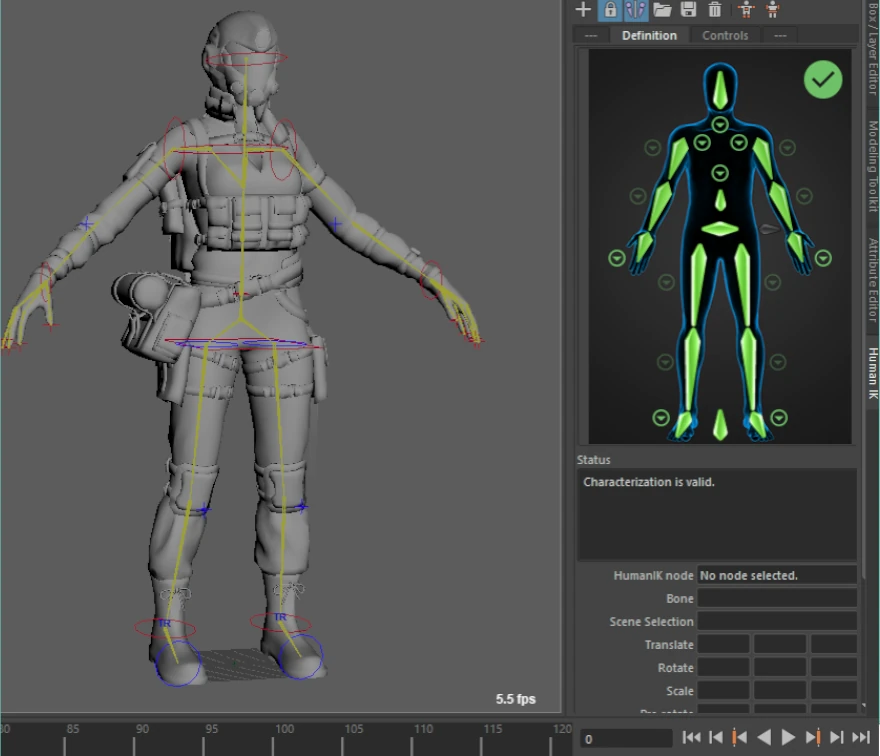Screen dimensions: 880x756
Task: Click the play forwards button
Action: [x=789, y=738]
